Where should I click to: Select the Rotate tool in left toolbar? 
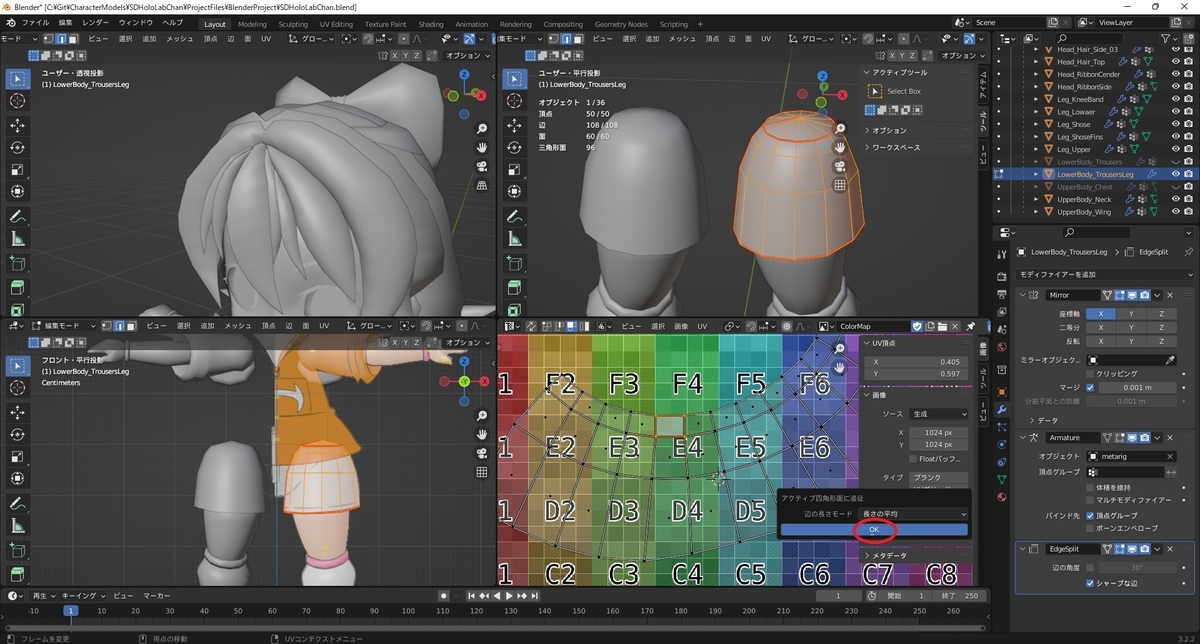[18, 147]
